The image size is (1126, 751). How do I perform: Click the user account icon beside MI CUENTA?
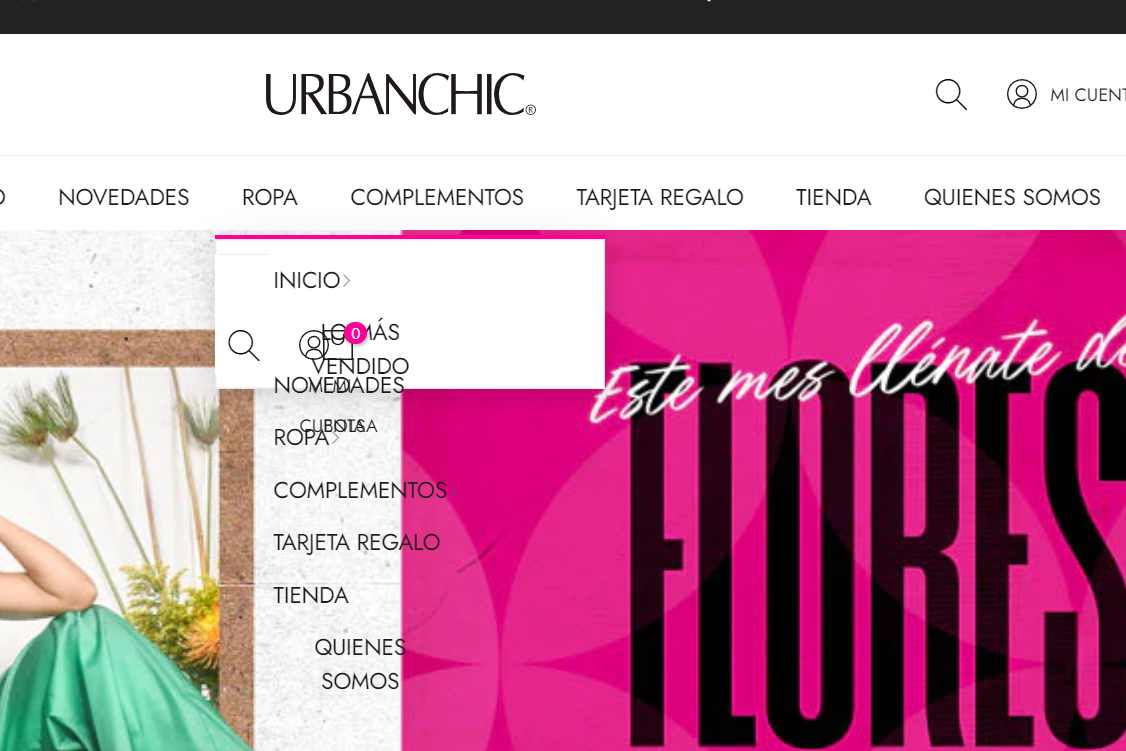(x=1021, y=94)
